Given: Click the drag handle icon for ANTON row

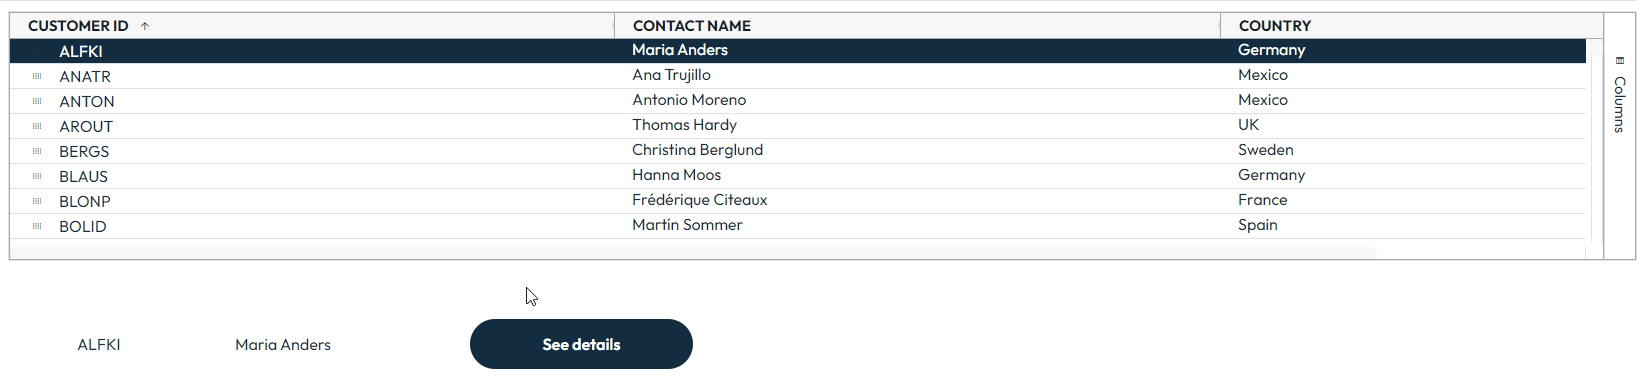Looking at the screenshot, I should (37, 101).
